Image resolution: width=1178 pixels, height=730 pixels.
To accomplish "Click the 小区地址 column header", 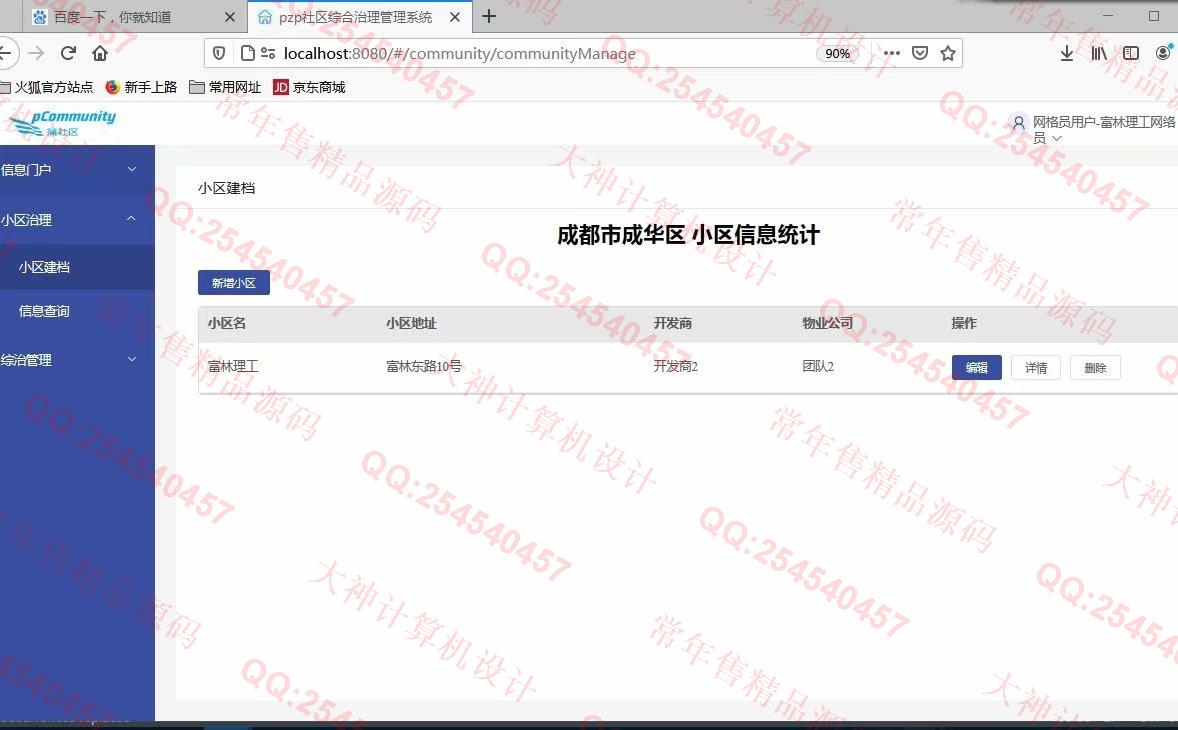I will pos(411,323).
